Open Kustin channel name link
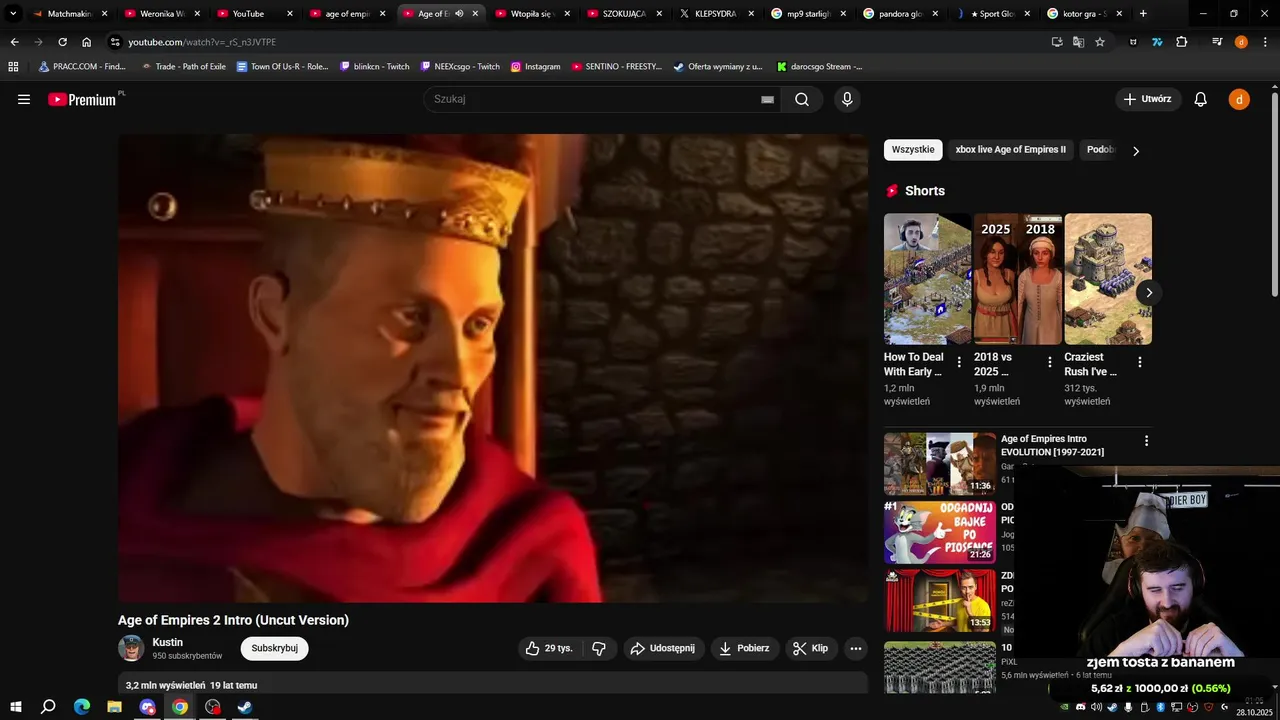This screenshot has width=1280, height=720. 167,642
